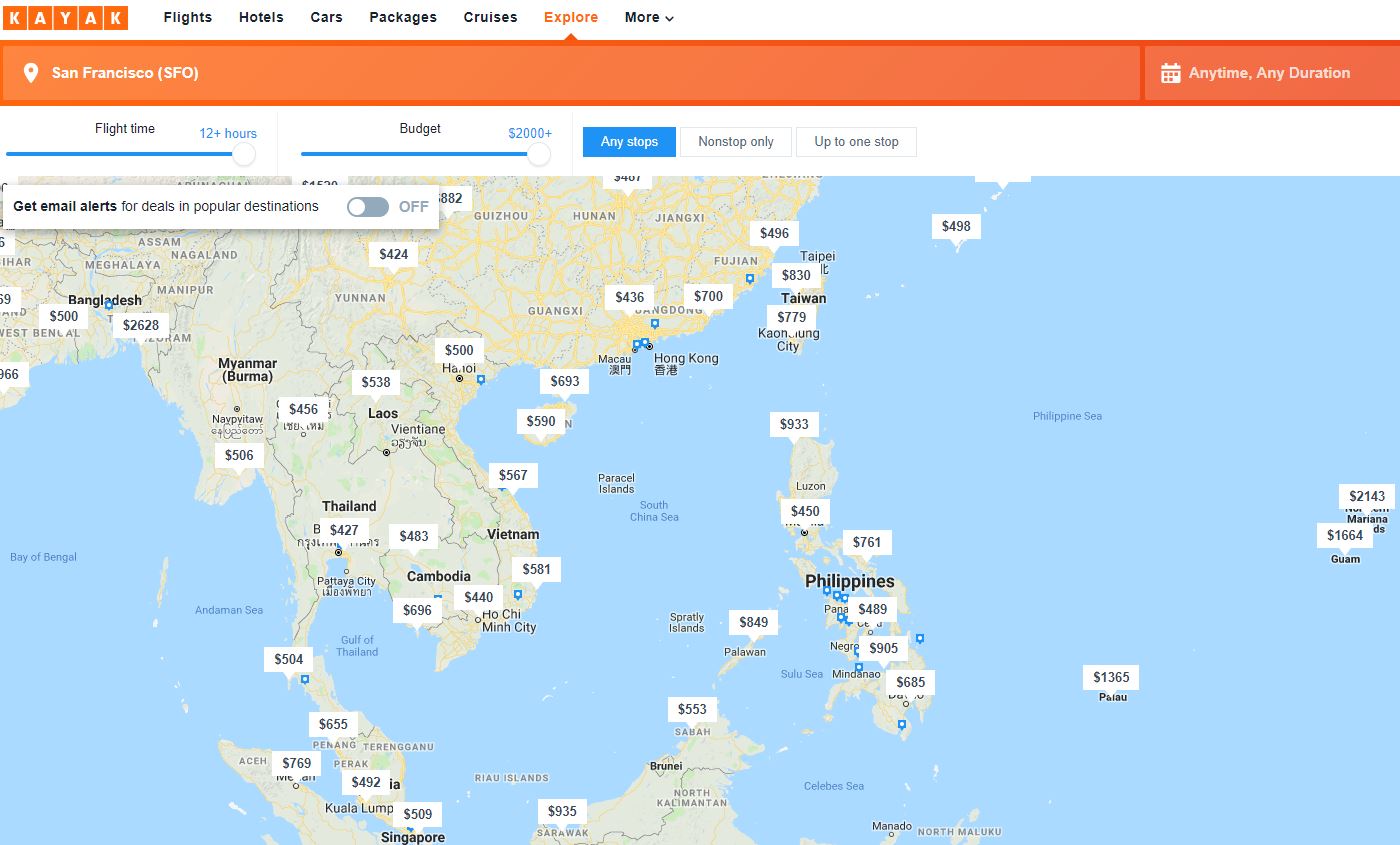Click the Budget slider handle
This screenshot has height=845, width=1400.
pyautogui.click(x=539, y=154)
